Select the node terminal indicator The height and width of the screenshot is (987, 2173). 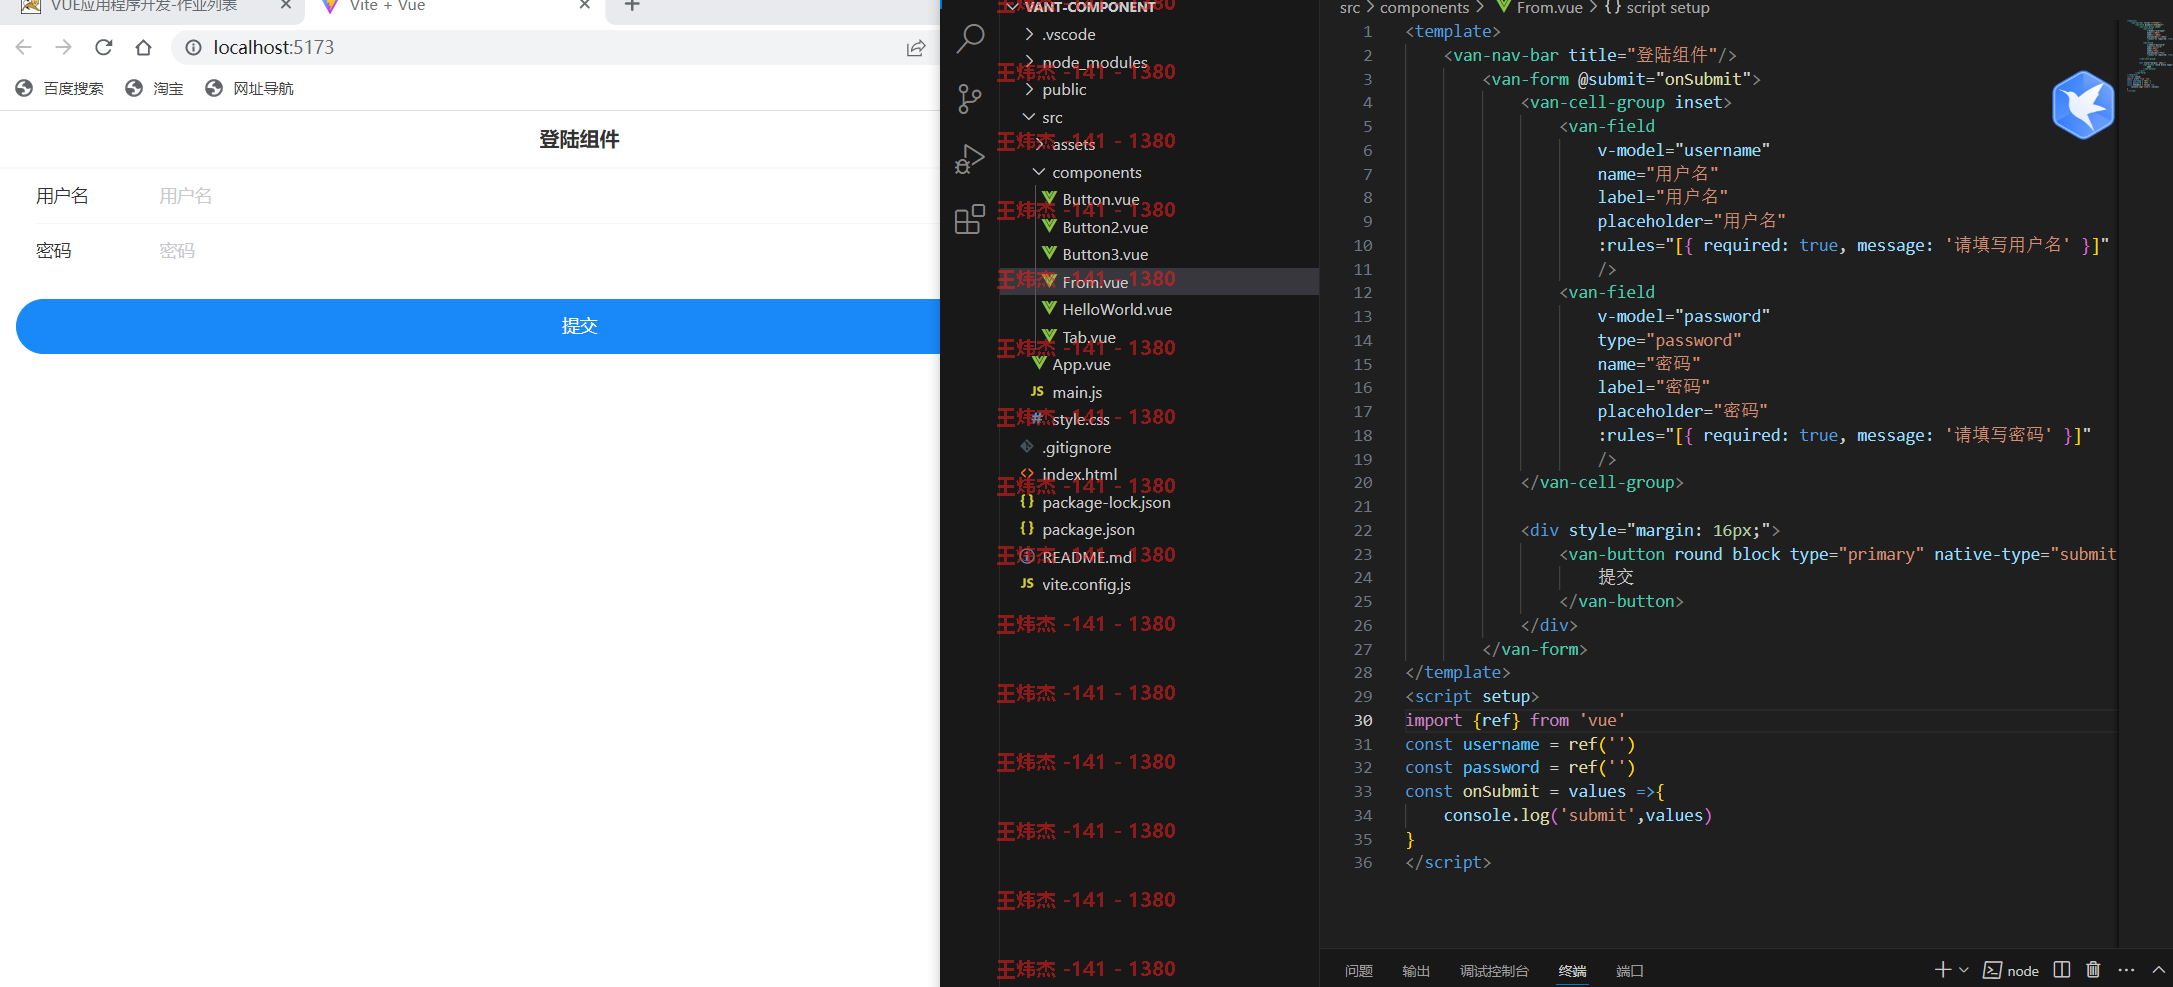click(2011, 970)
